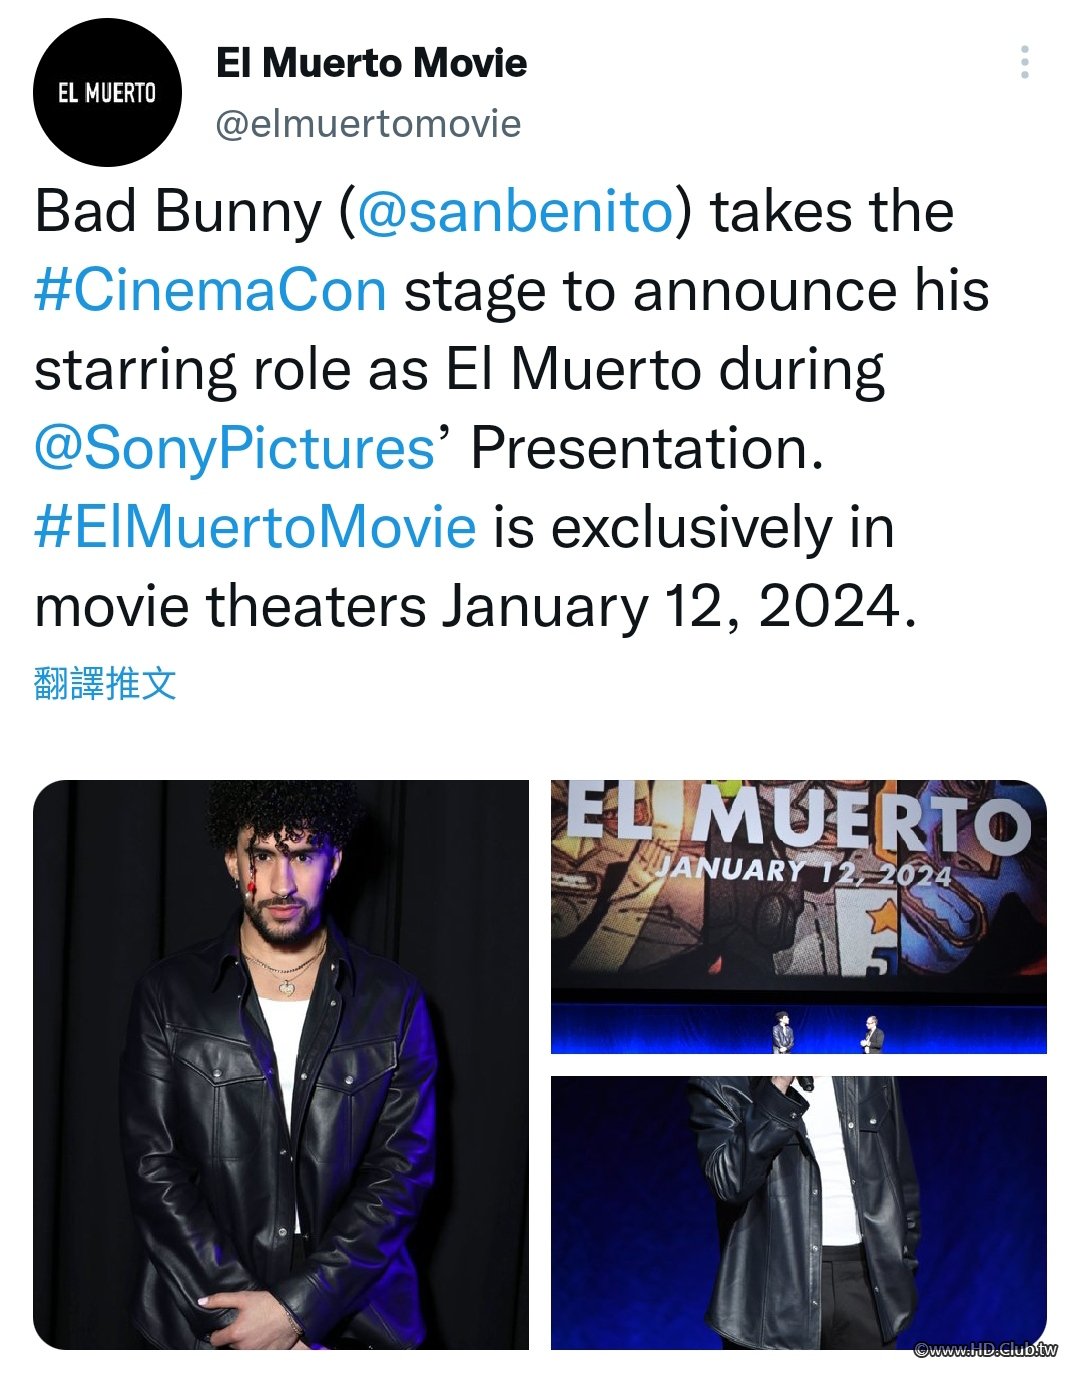Open the Bad Bunny portrait photo

pos(281,1065)
